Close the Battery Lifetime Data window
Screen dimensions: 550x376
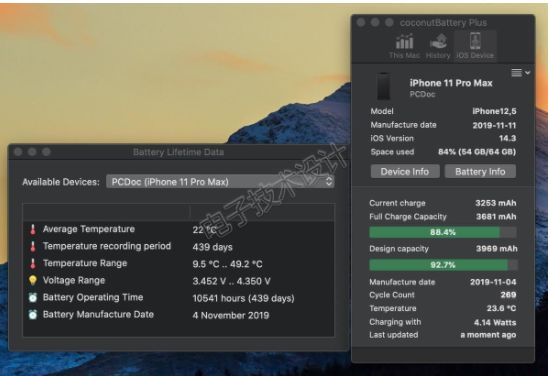(x=18, y=152)
